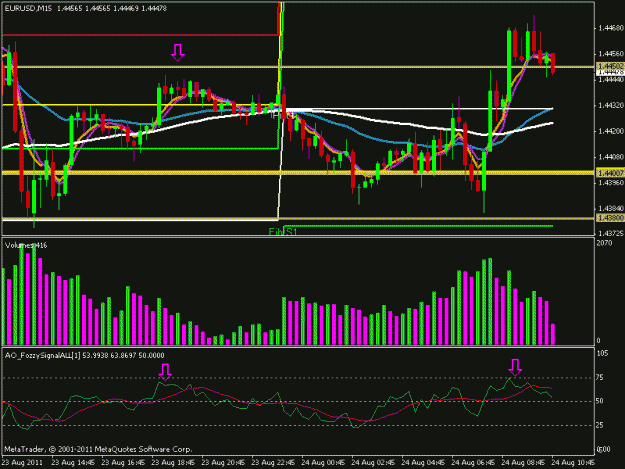Click the 1.43960 price axis label
Viewport: 625px width, 469px height.
point(611,183)
